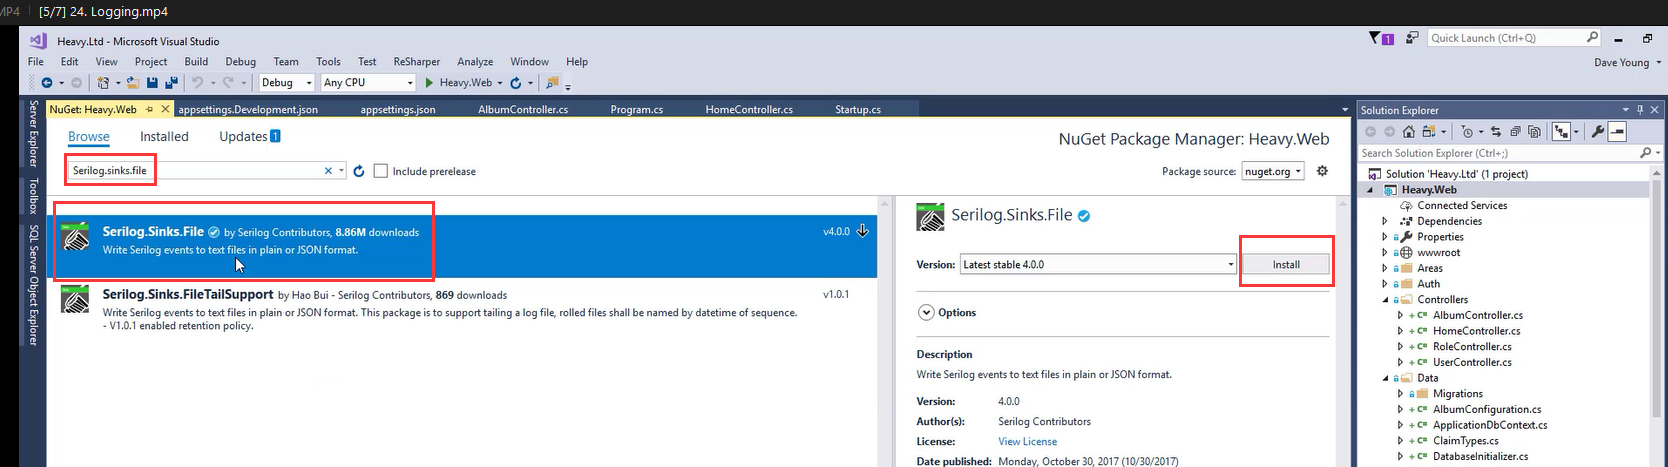Navigate backward with the toolbar back arrow
Image resolution: width=1668 pixels, height=467 pixels.
tap(47, 83)
